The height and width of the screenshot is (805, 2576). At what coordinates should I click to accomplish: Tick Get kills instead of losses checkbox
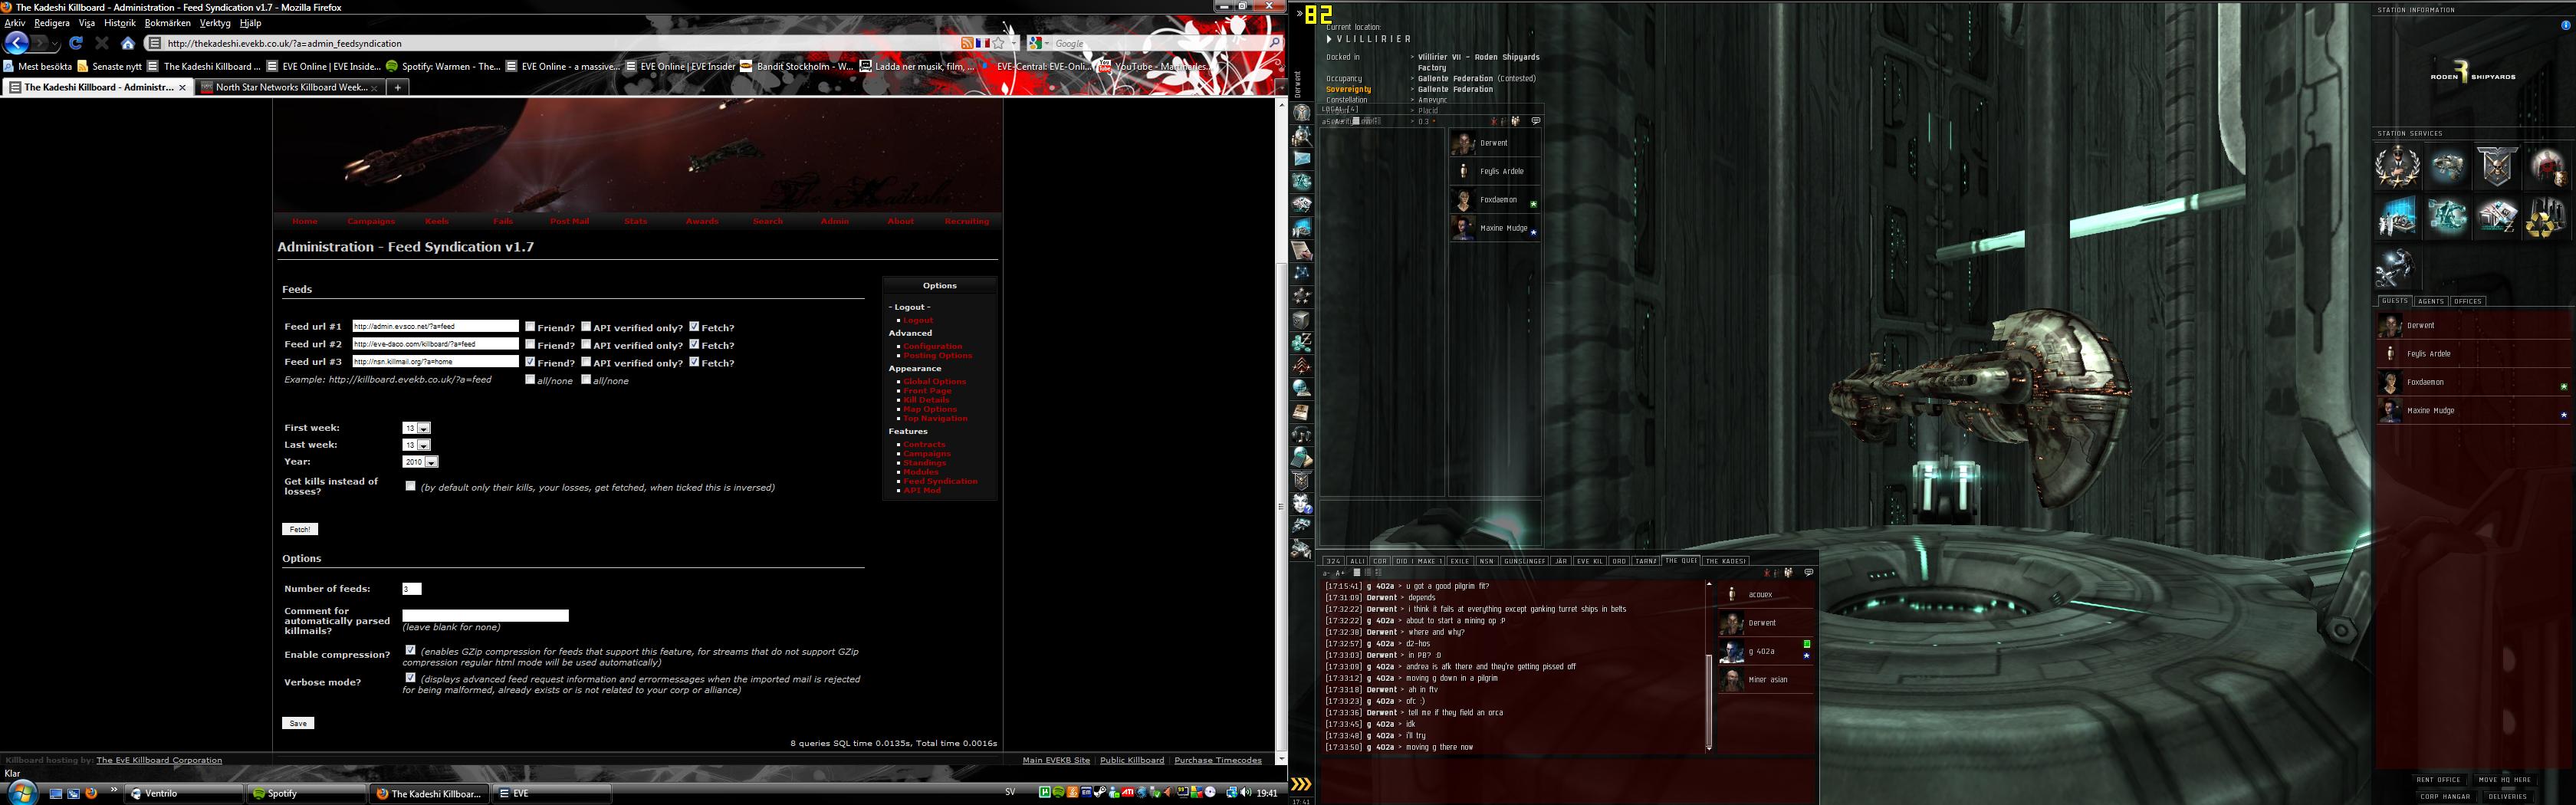[x=410, y=486]
